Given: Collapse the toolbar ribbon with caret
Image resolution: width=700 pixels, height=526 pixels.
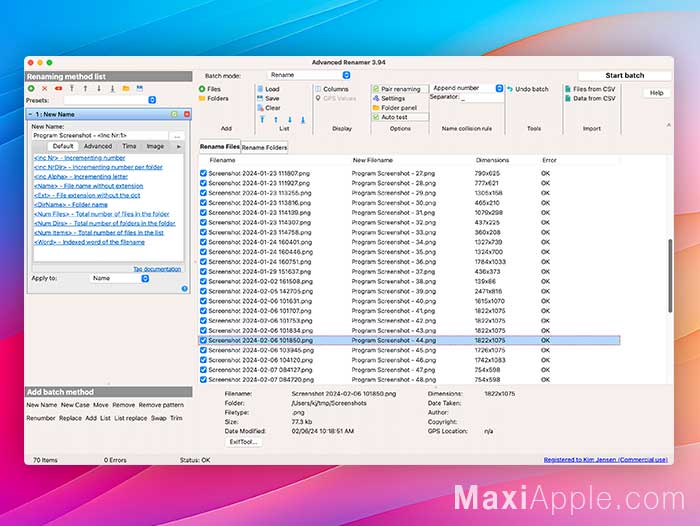Looking at the screenshot, I should tap(668, 125).
